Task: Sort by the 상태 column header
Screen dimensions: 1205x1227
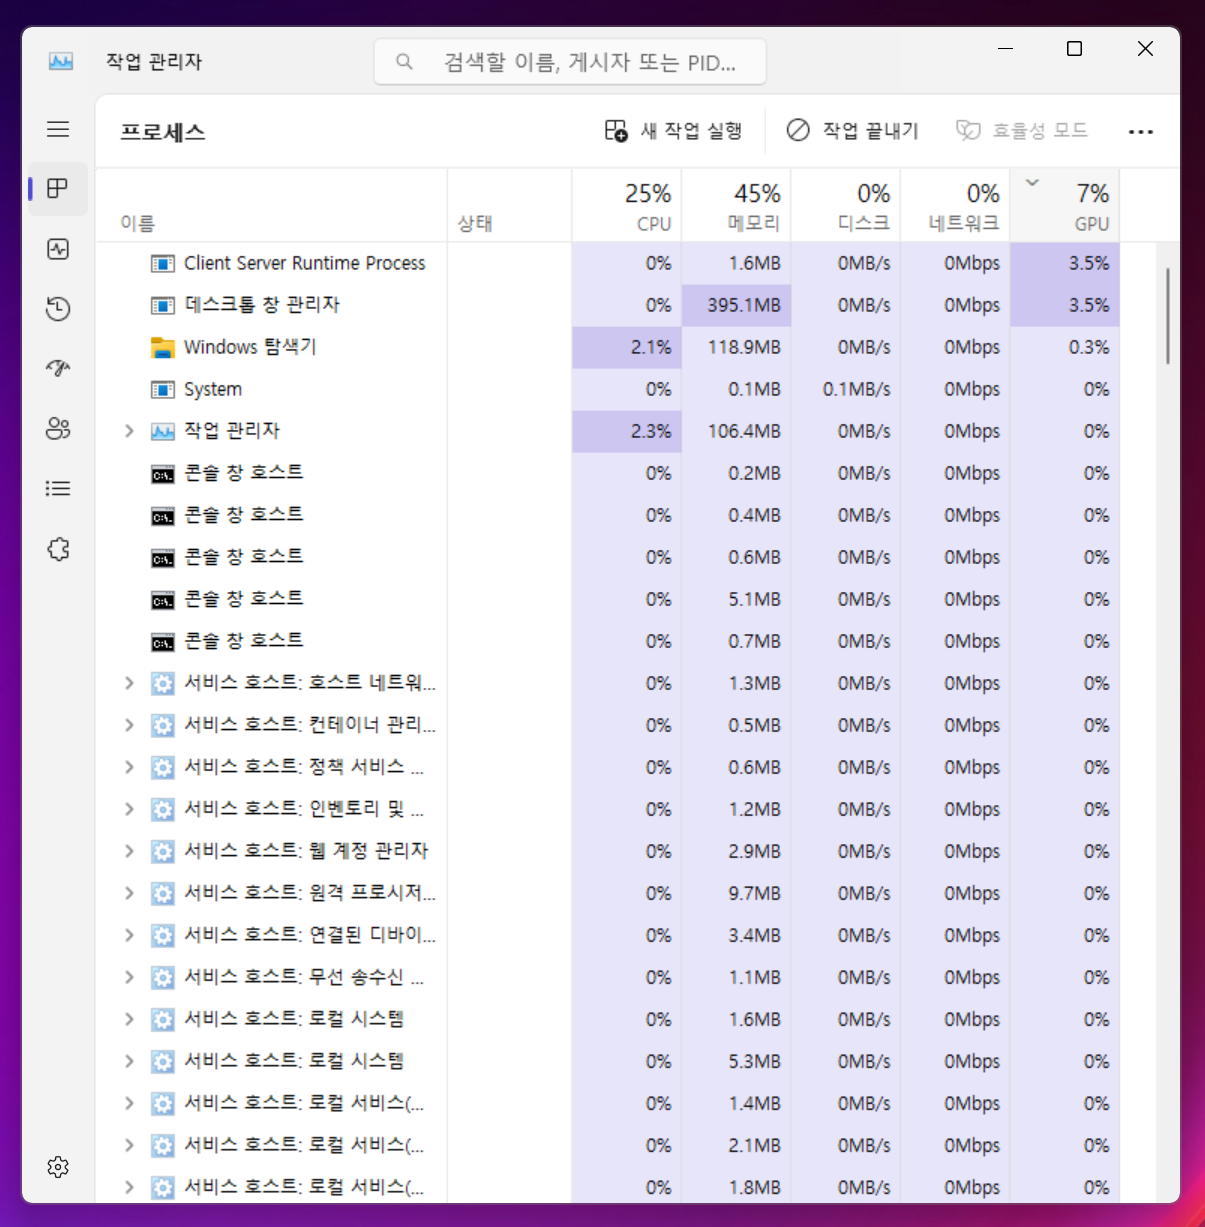Action: tap(510, 205)
